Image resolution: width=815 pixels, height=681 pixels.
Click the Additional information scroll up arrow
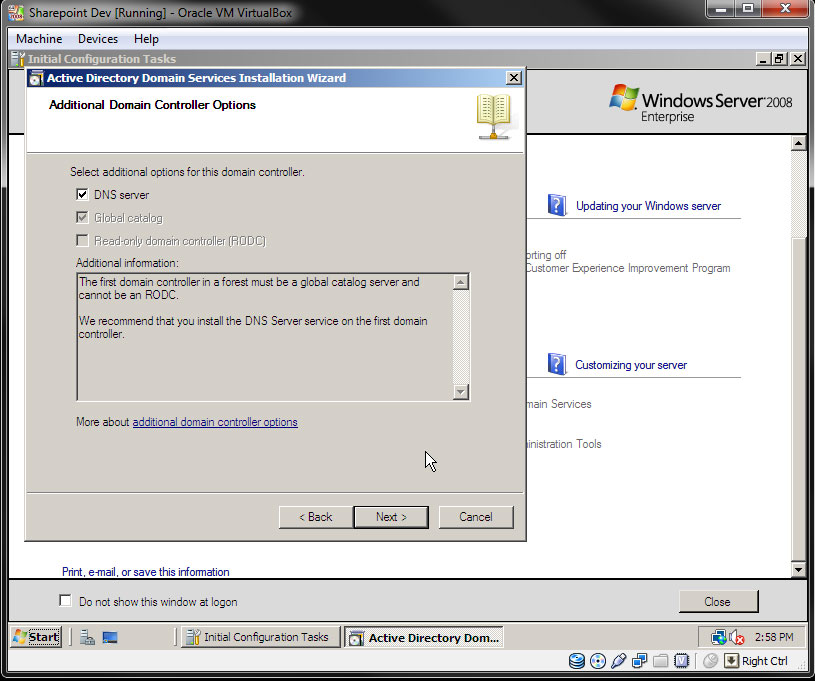point(461,282)
